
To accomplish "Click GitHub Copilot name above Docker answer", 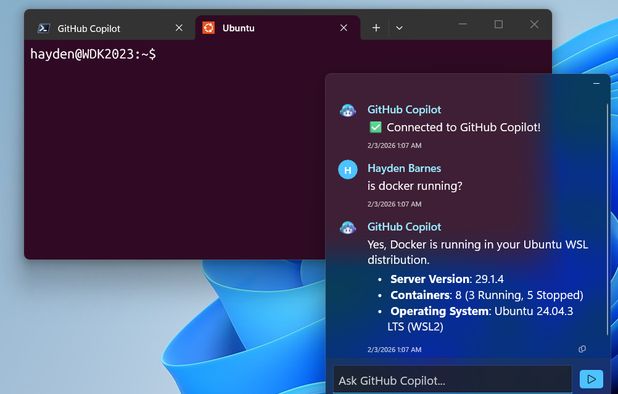I will pos(404,227).
